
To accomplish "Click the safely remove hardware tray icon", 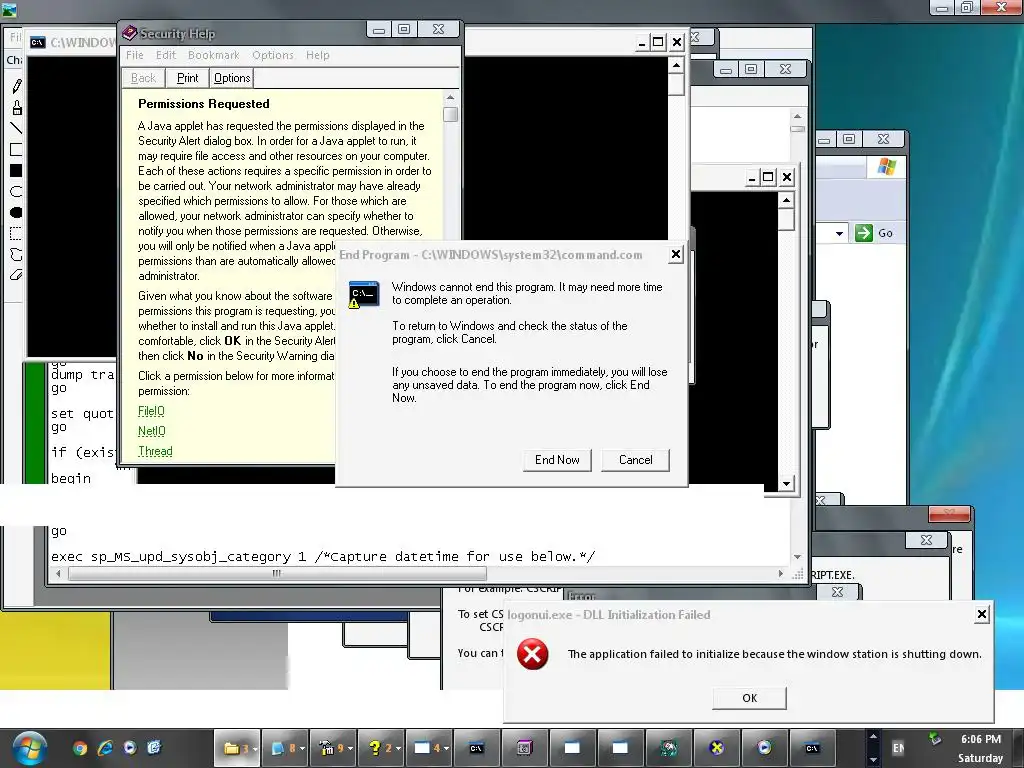I will (935, 739).
